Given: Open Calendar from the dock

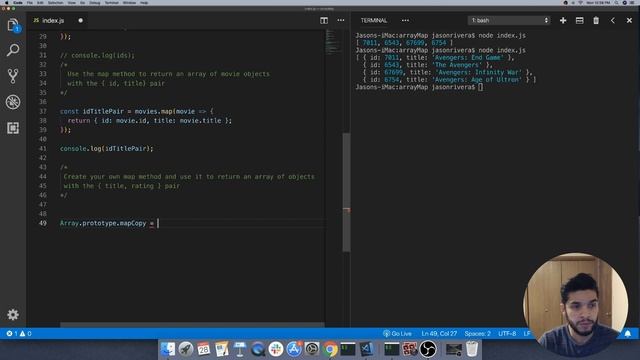Looking at the screenshot, I should (x=203, y=349).
